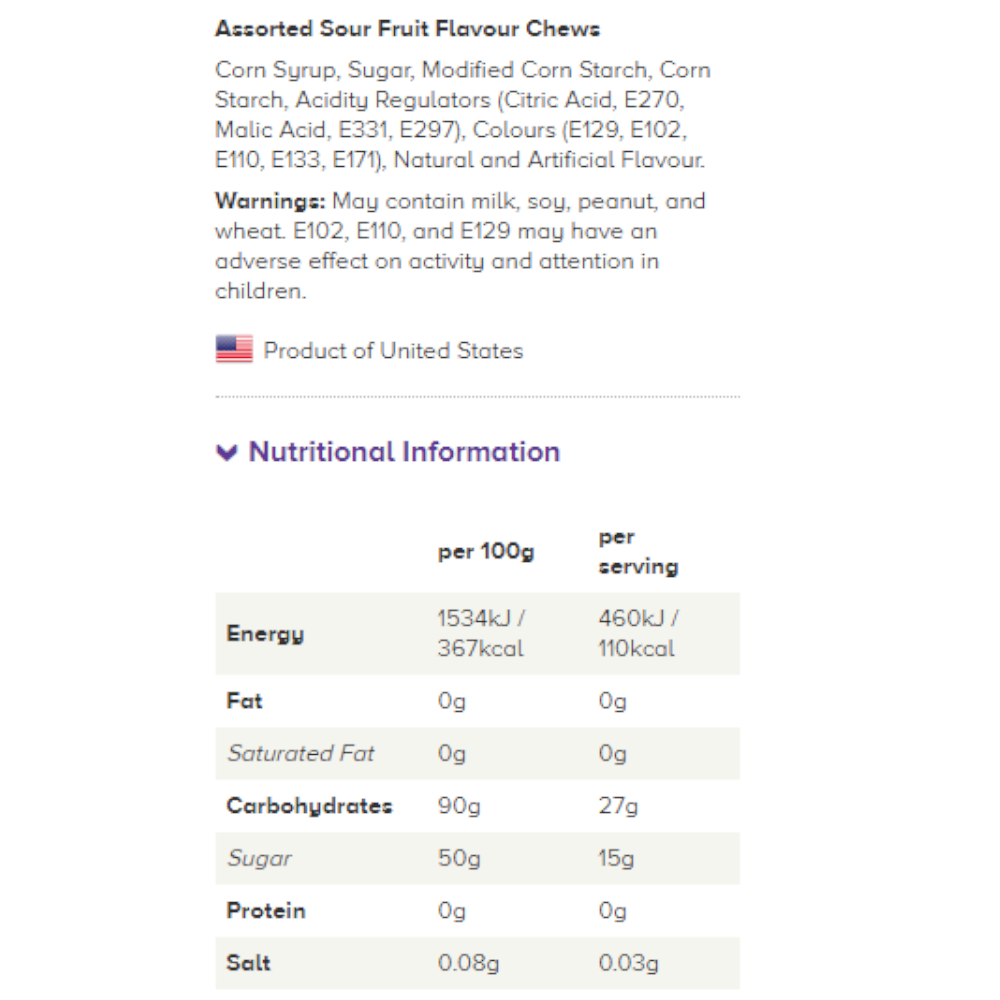Image resolution: width=1000 pixels, height=1000 pixels.
Task: Click the per 100g column header
Action: (485, 552)
